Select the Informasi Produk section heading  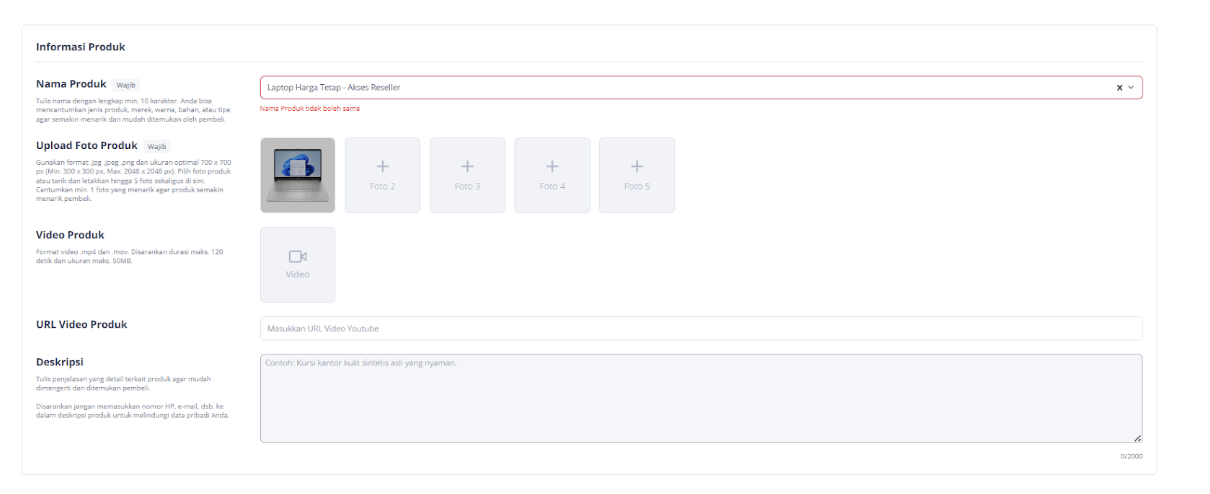[80, 47]
